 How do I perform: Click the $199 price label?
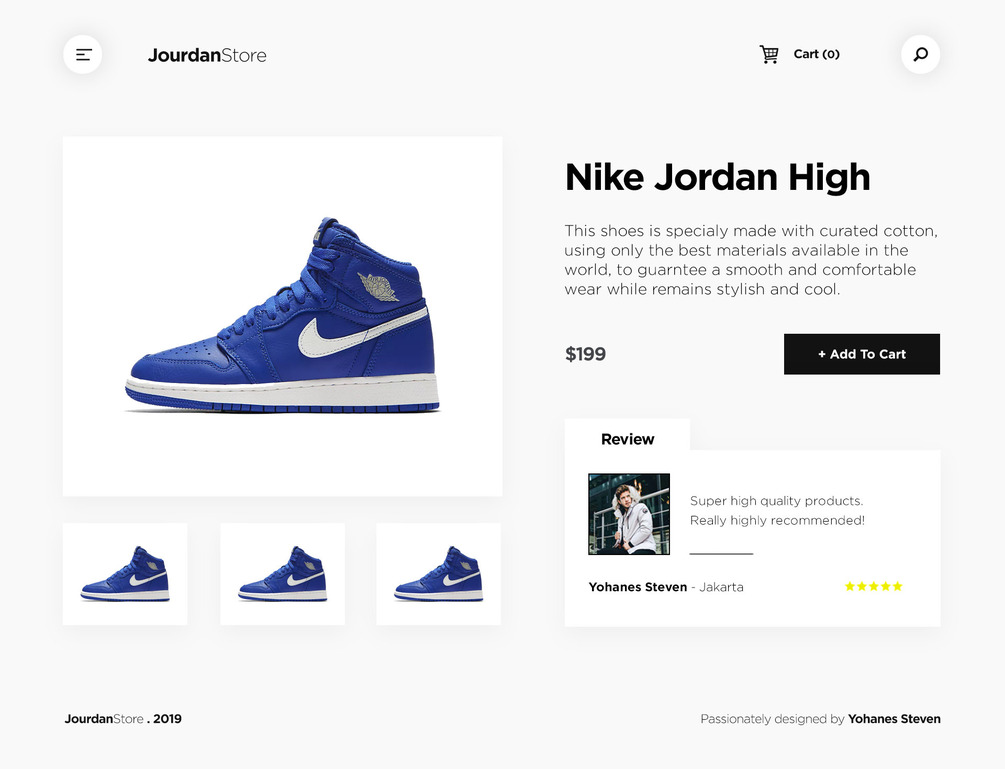pos(585,354)
